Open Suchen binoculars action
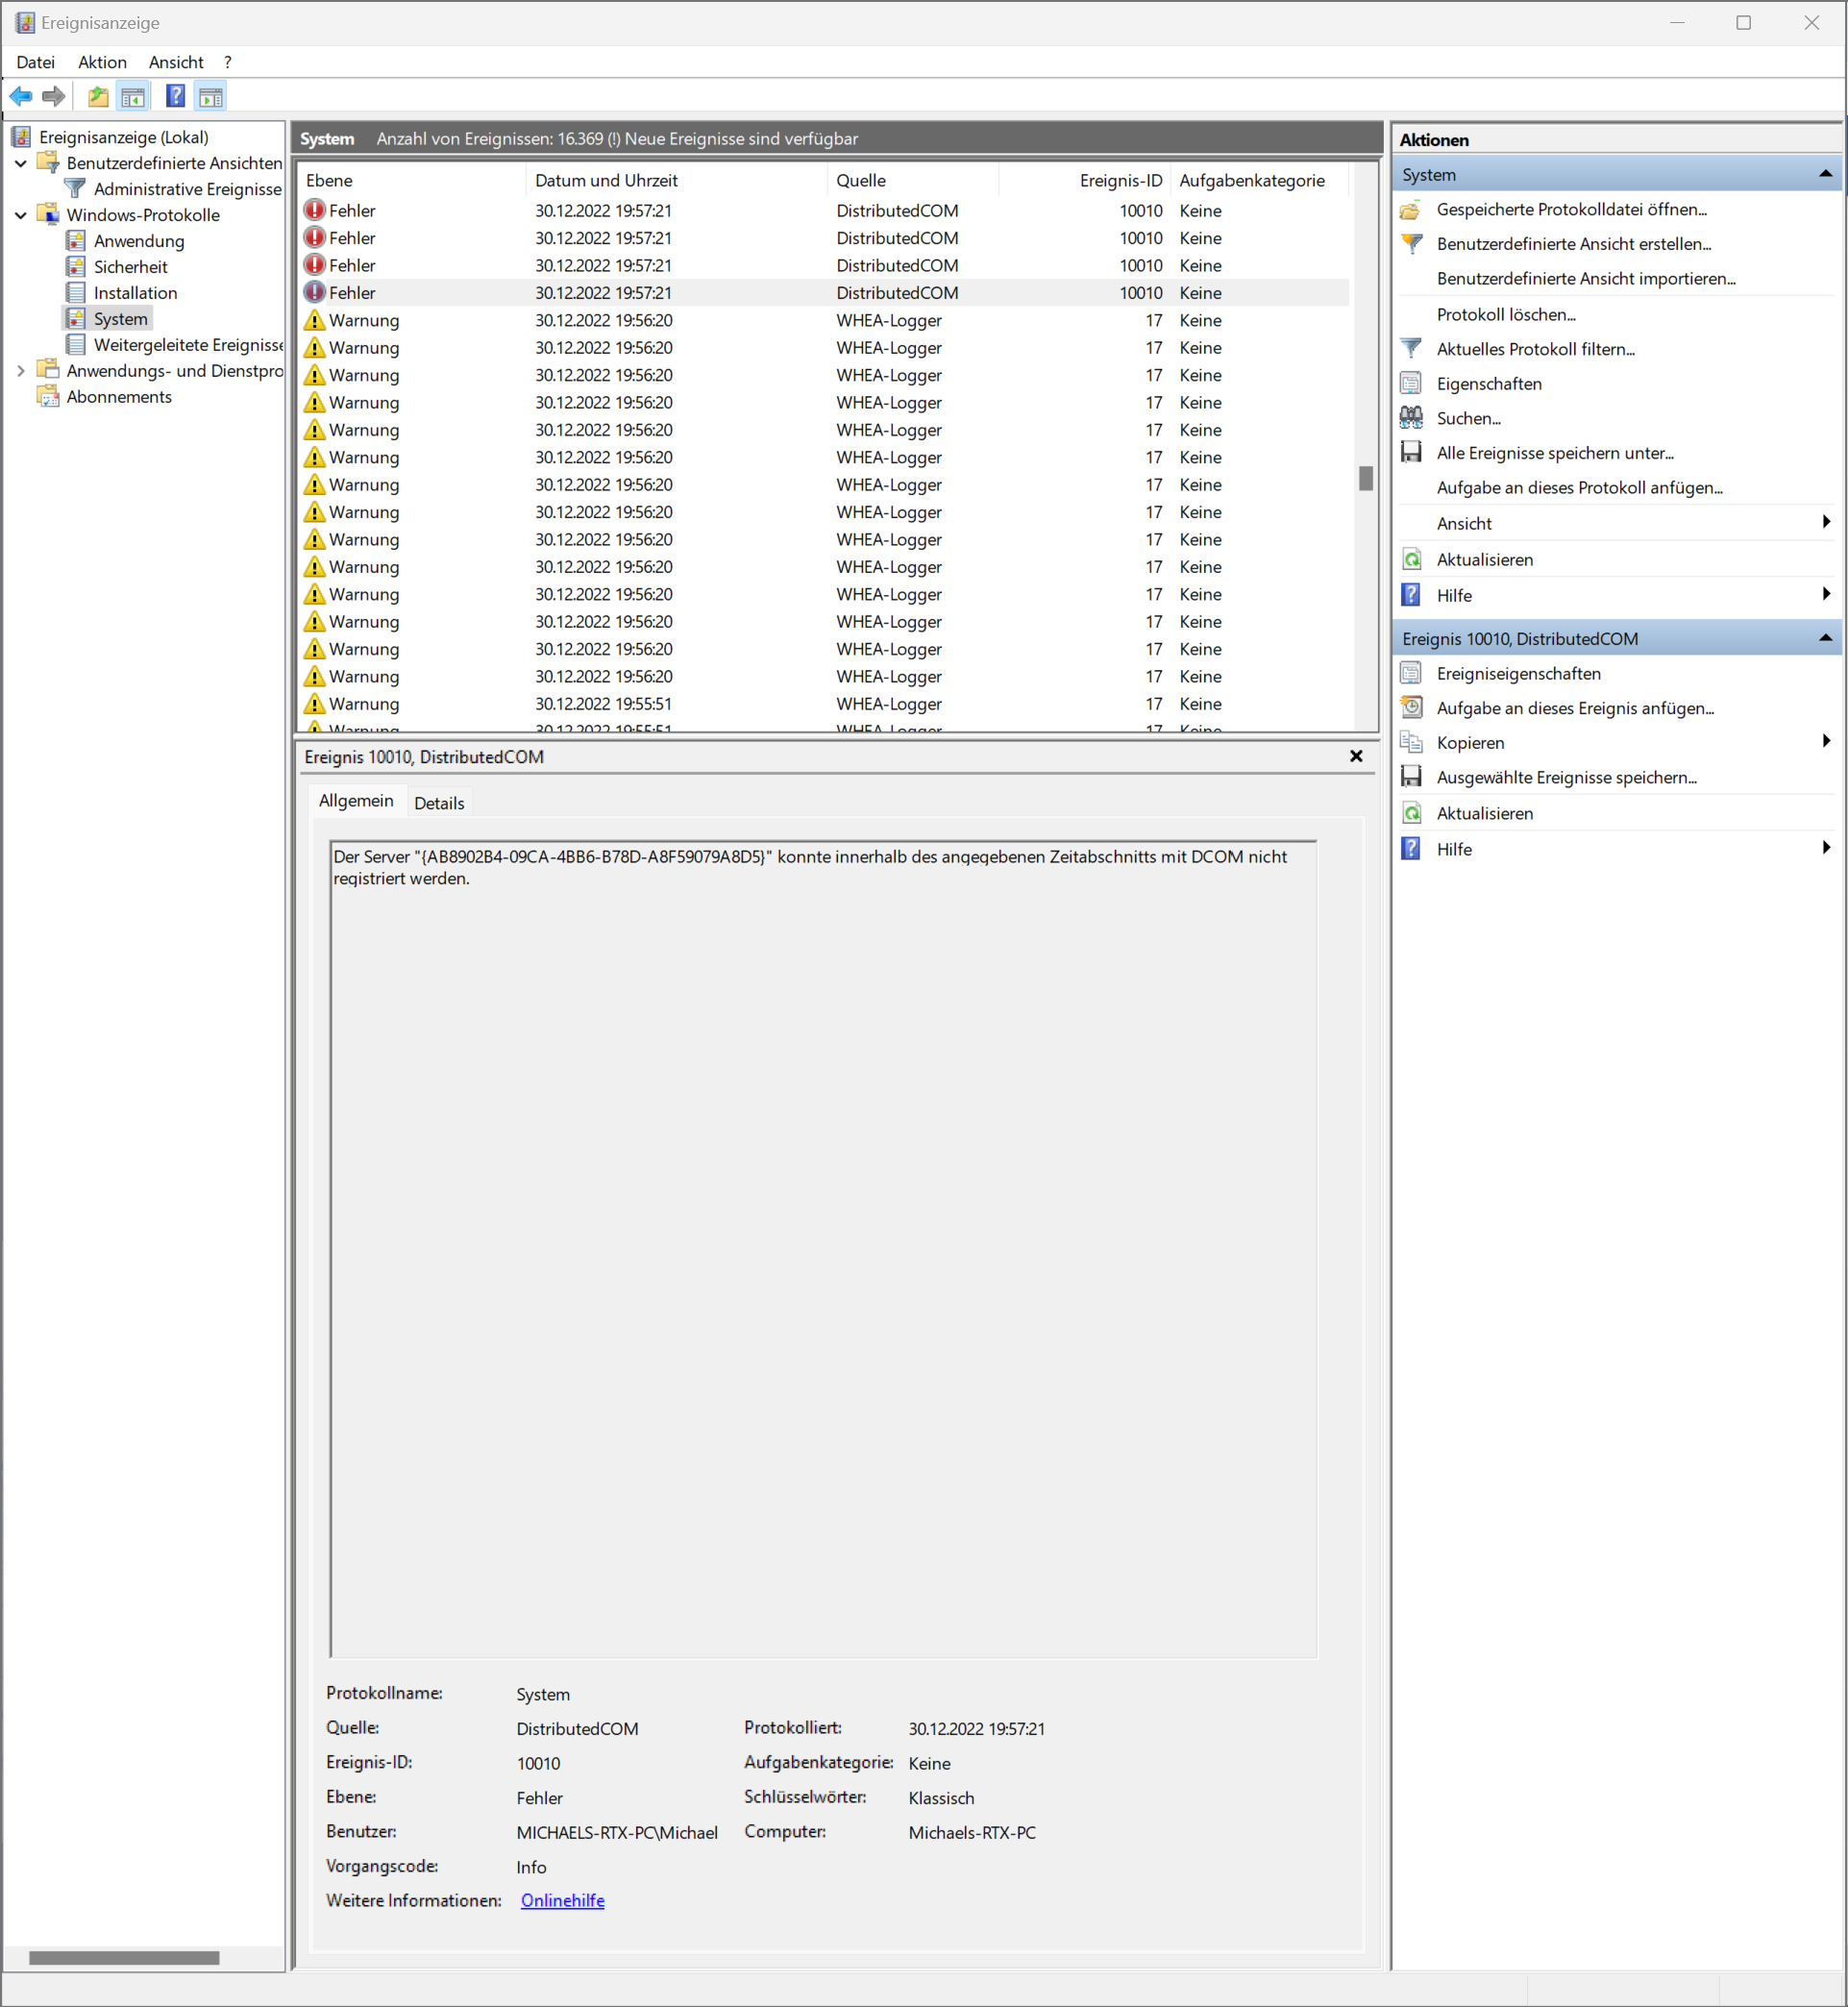Screen dimensions: 1848x2007 pyautogui.click(x=1467, y=419)
